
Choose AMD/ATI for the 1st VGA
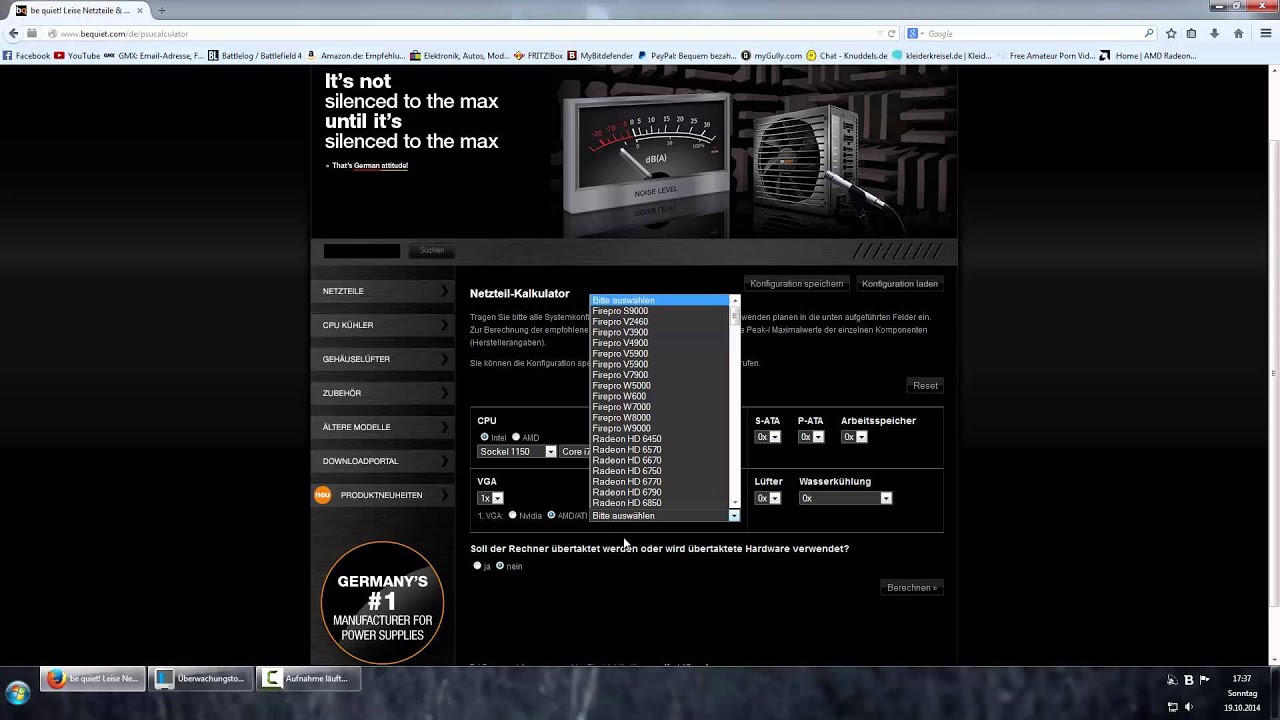tap(551, 515)
